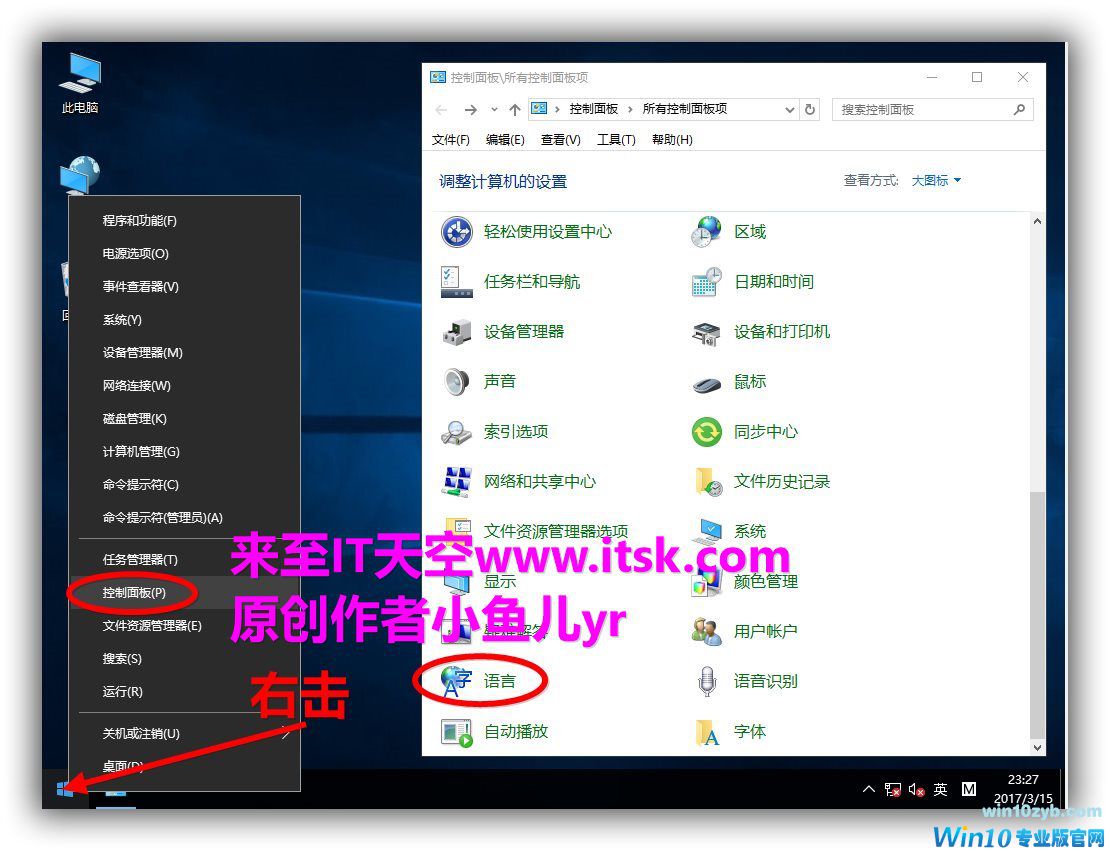
Task: Select 控制面板(P) in context menu
Action: (x=184, y=593)
